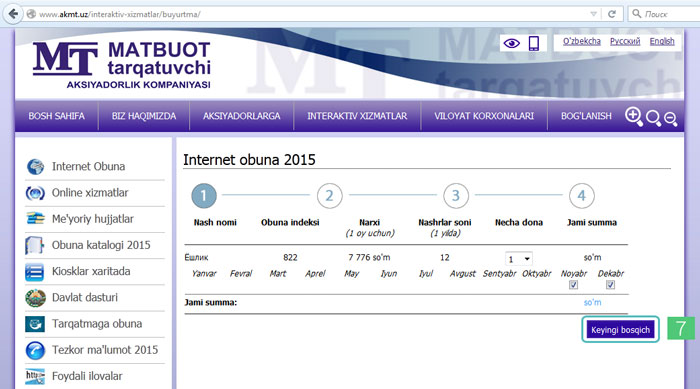
Task: Open Davlat dasturi sidebar link
Action: pyautogui.click(x=85, y=297)
